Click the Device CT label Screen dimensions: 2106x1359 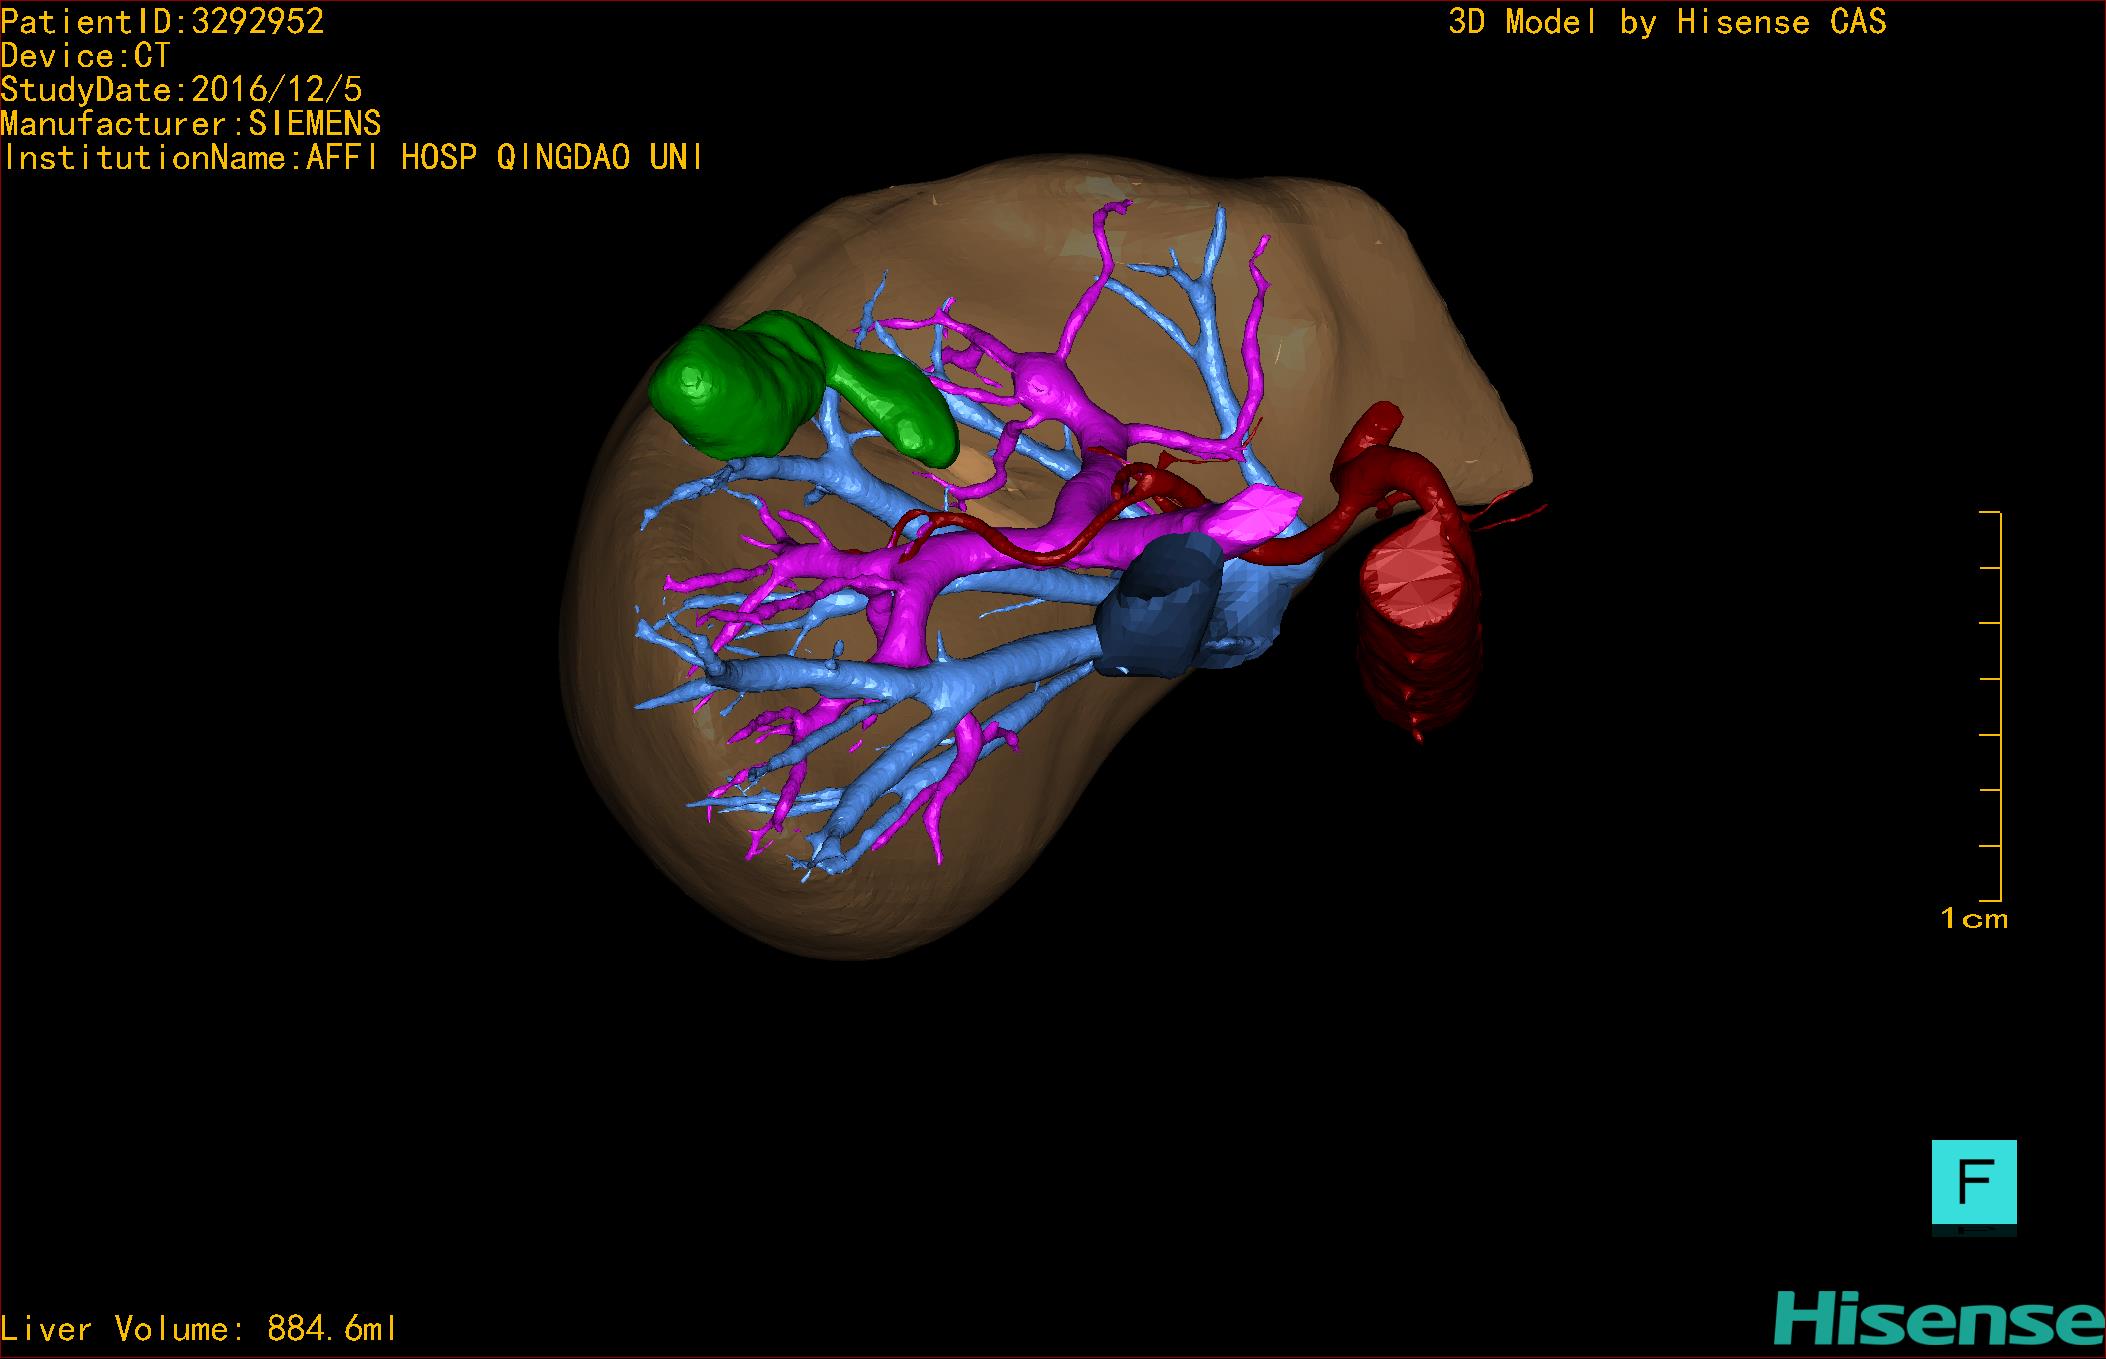(85, 56)
